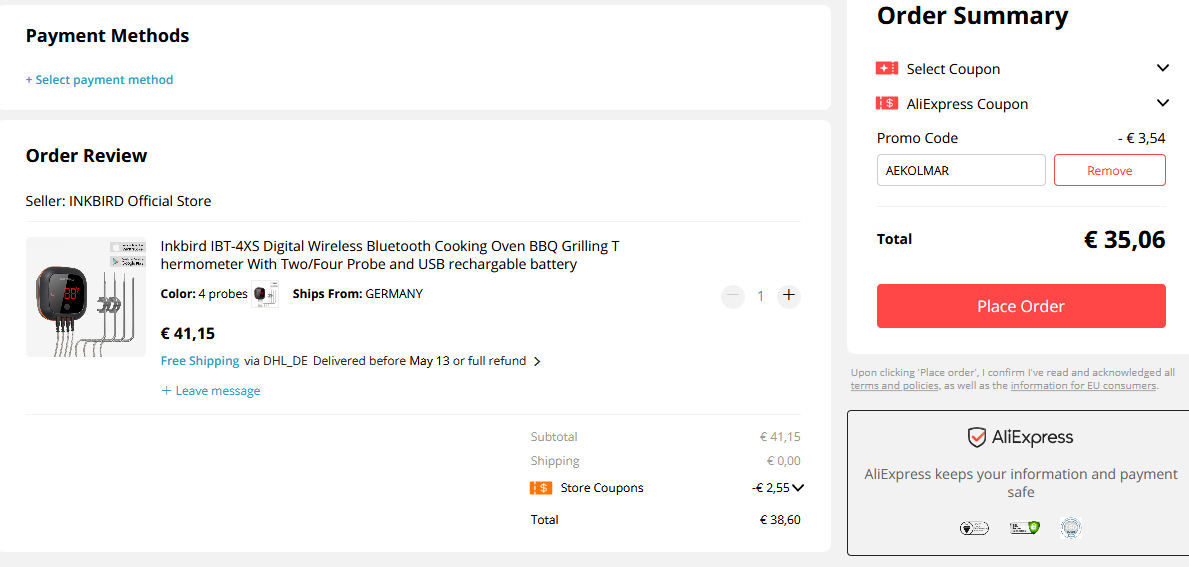
Task: Click Select payment method link
Action: [99, 80]
